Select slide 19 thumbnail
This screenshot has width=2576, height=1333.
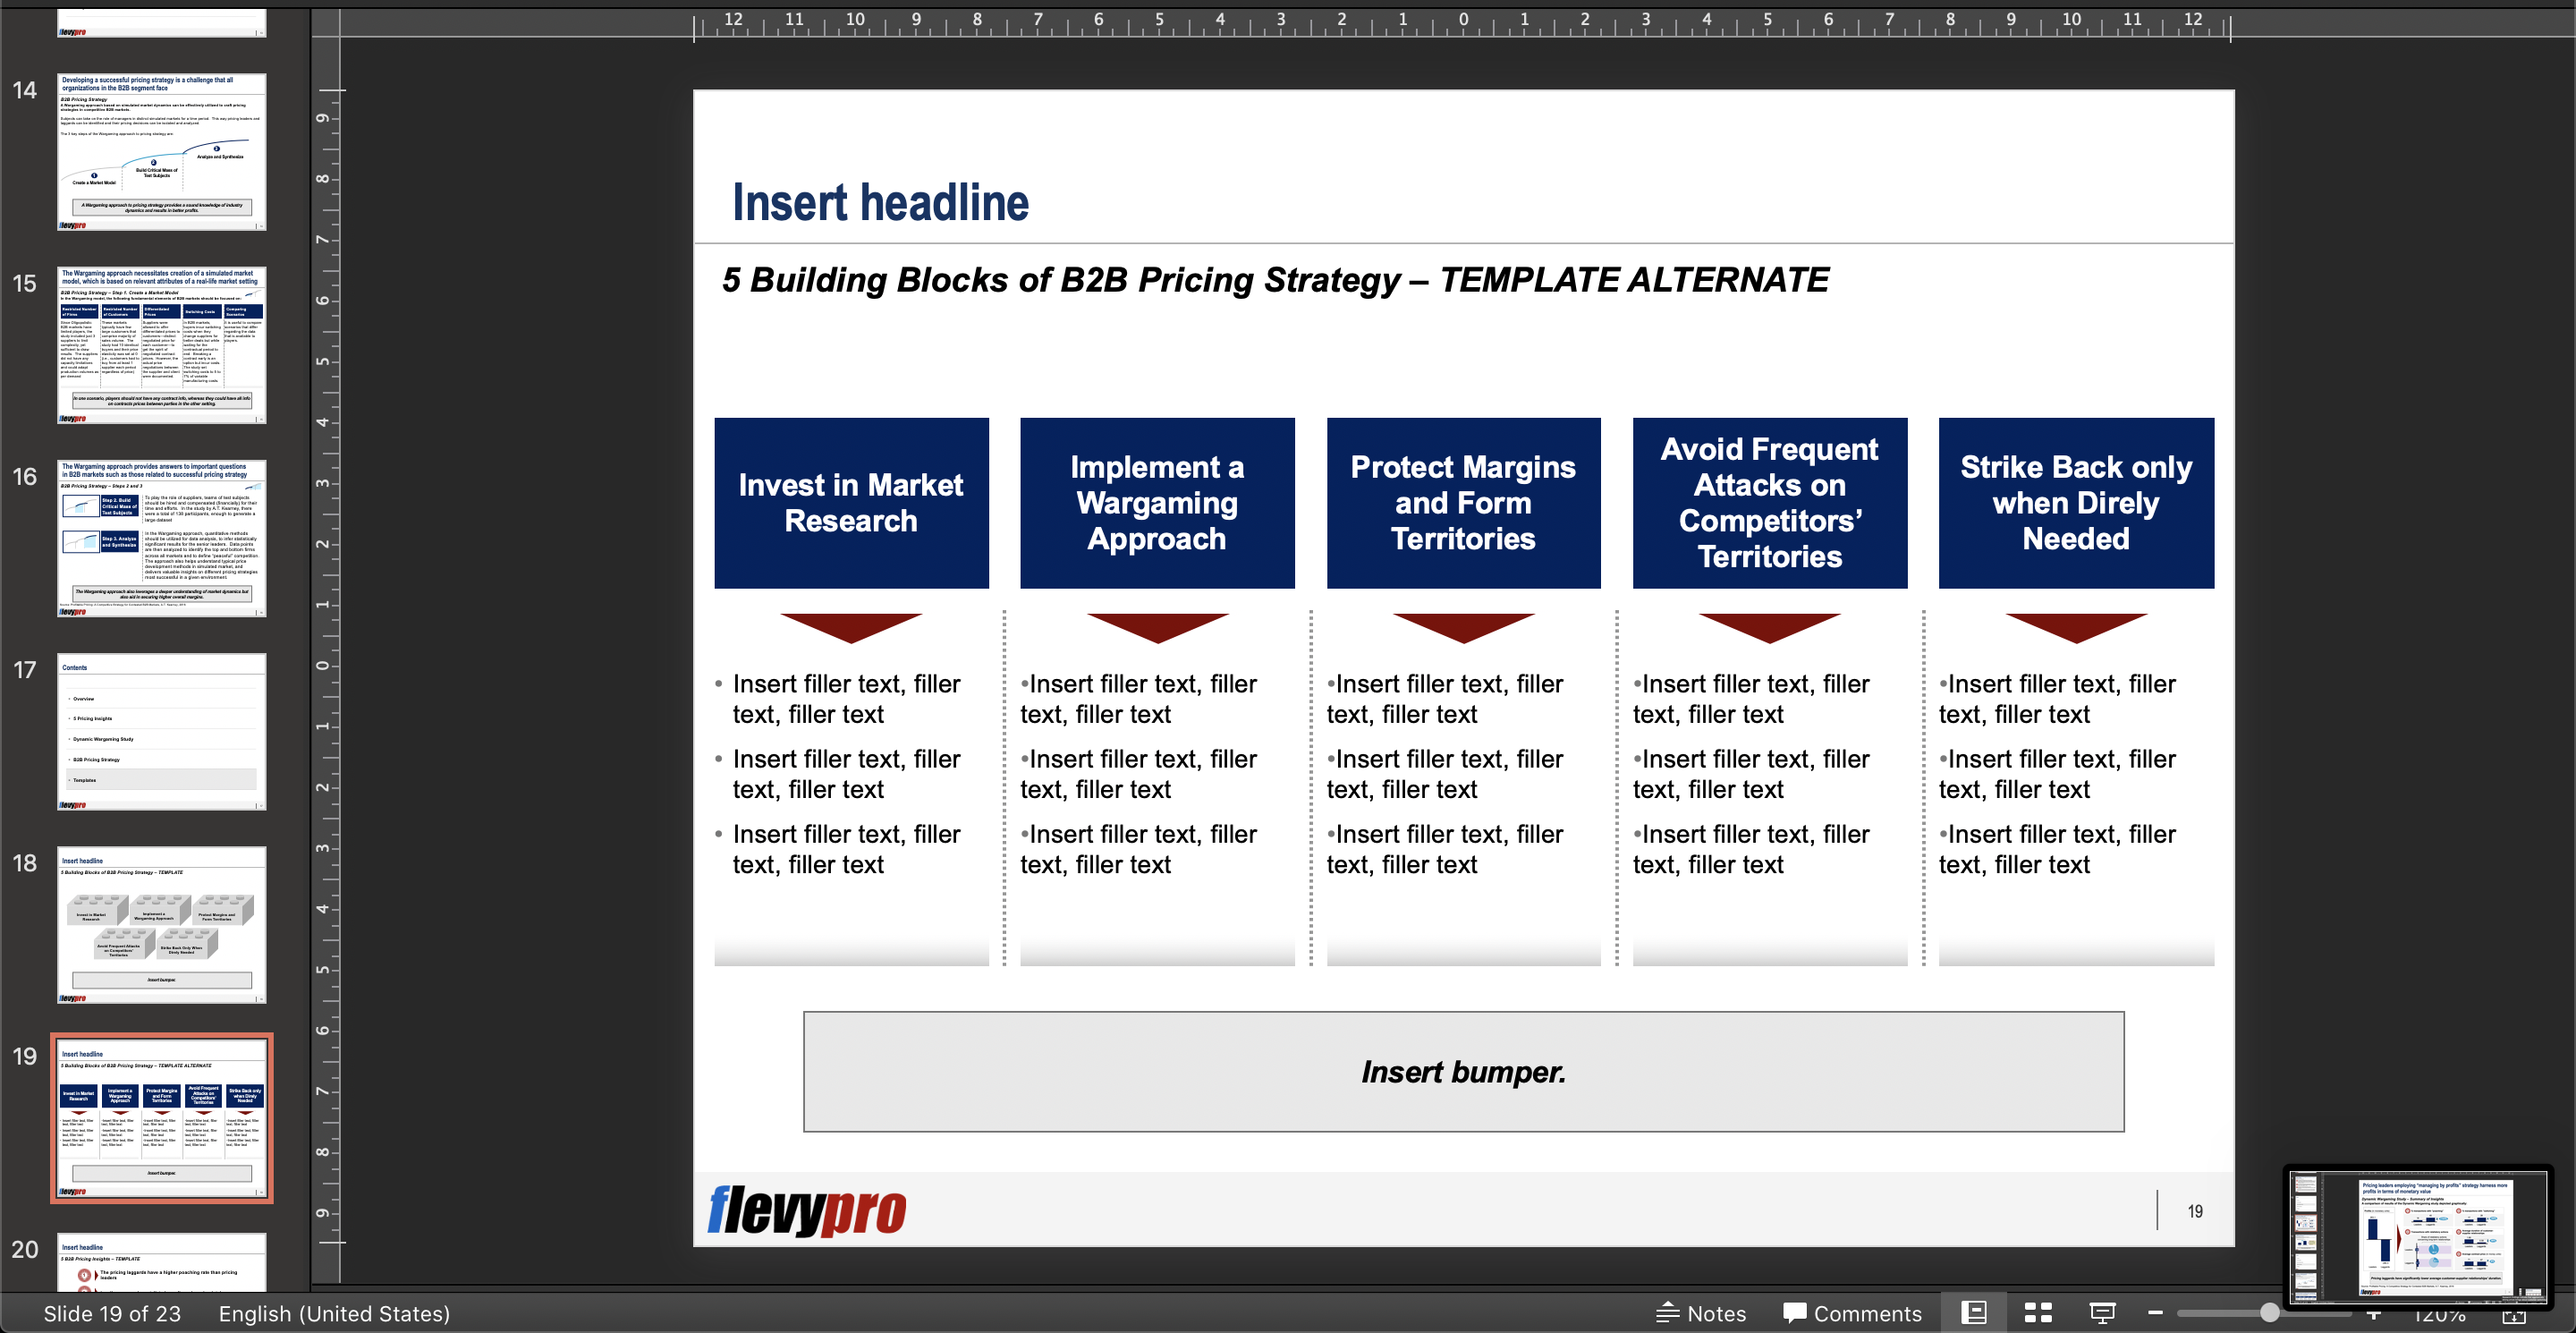(161, 1117)
